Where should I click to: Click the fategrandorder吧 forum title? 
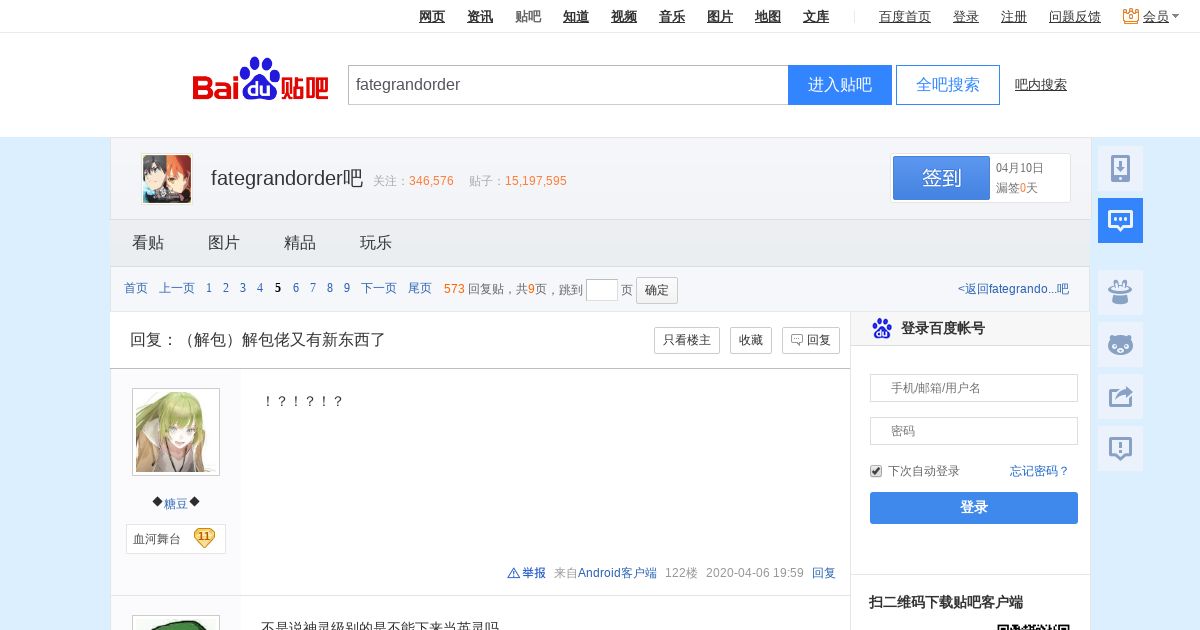point(287,179)
